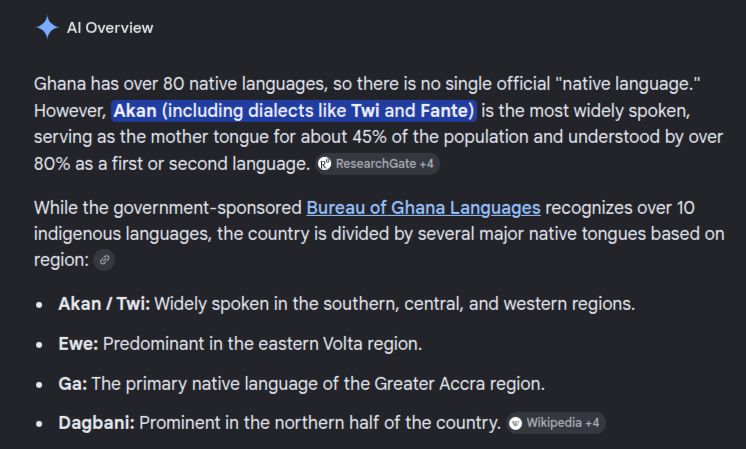The height and width of the screenshot is (449, 746).
Task: Open the ResearchGate +4 sources chip
Action: click(378, 164)
